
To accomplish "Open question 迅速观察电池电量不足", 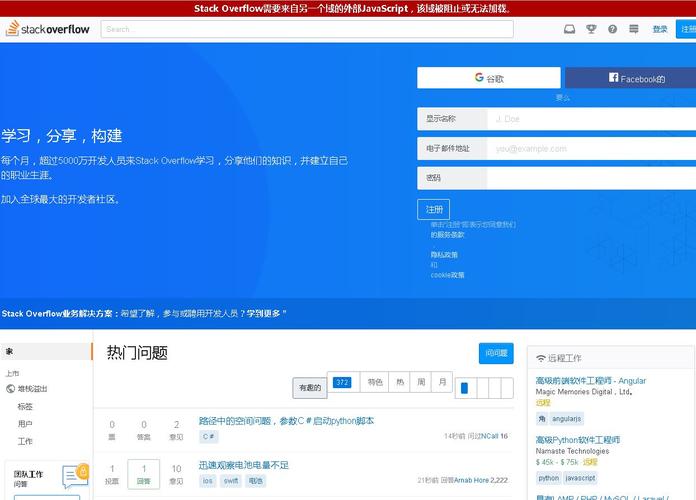I will [243, 465].
